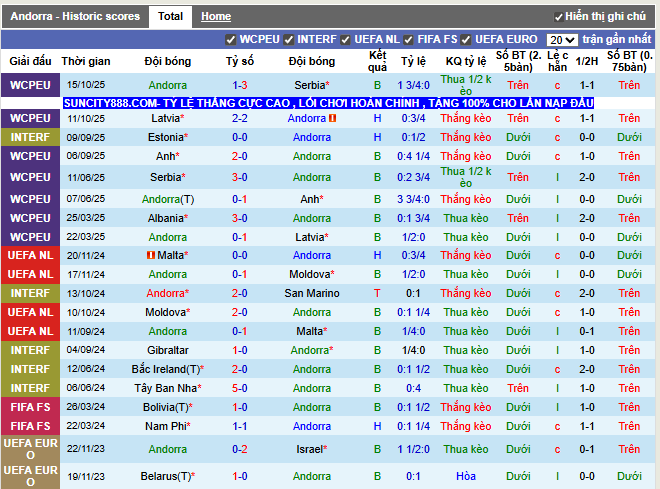Viewport: 660px width, 489px height.
Task: Open San Marino team link
Action: [312, 293]
